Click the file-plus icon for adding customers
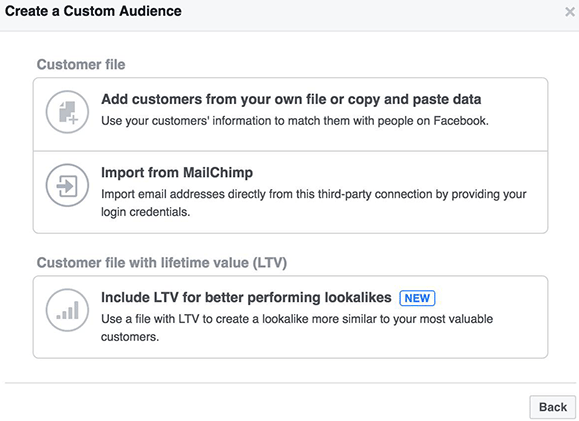Image resolution: width=579 pixels, height=421 pixels. coord(67,112)
